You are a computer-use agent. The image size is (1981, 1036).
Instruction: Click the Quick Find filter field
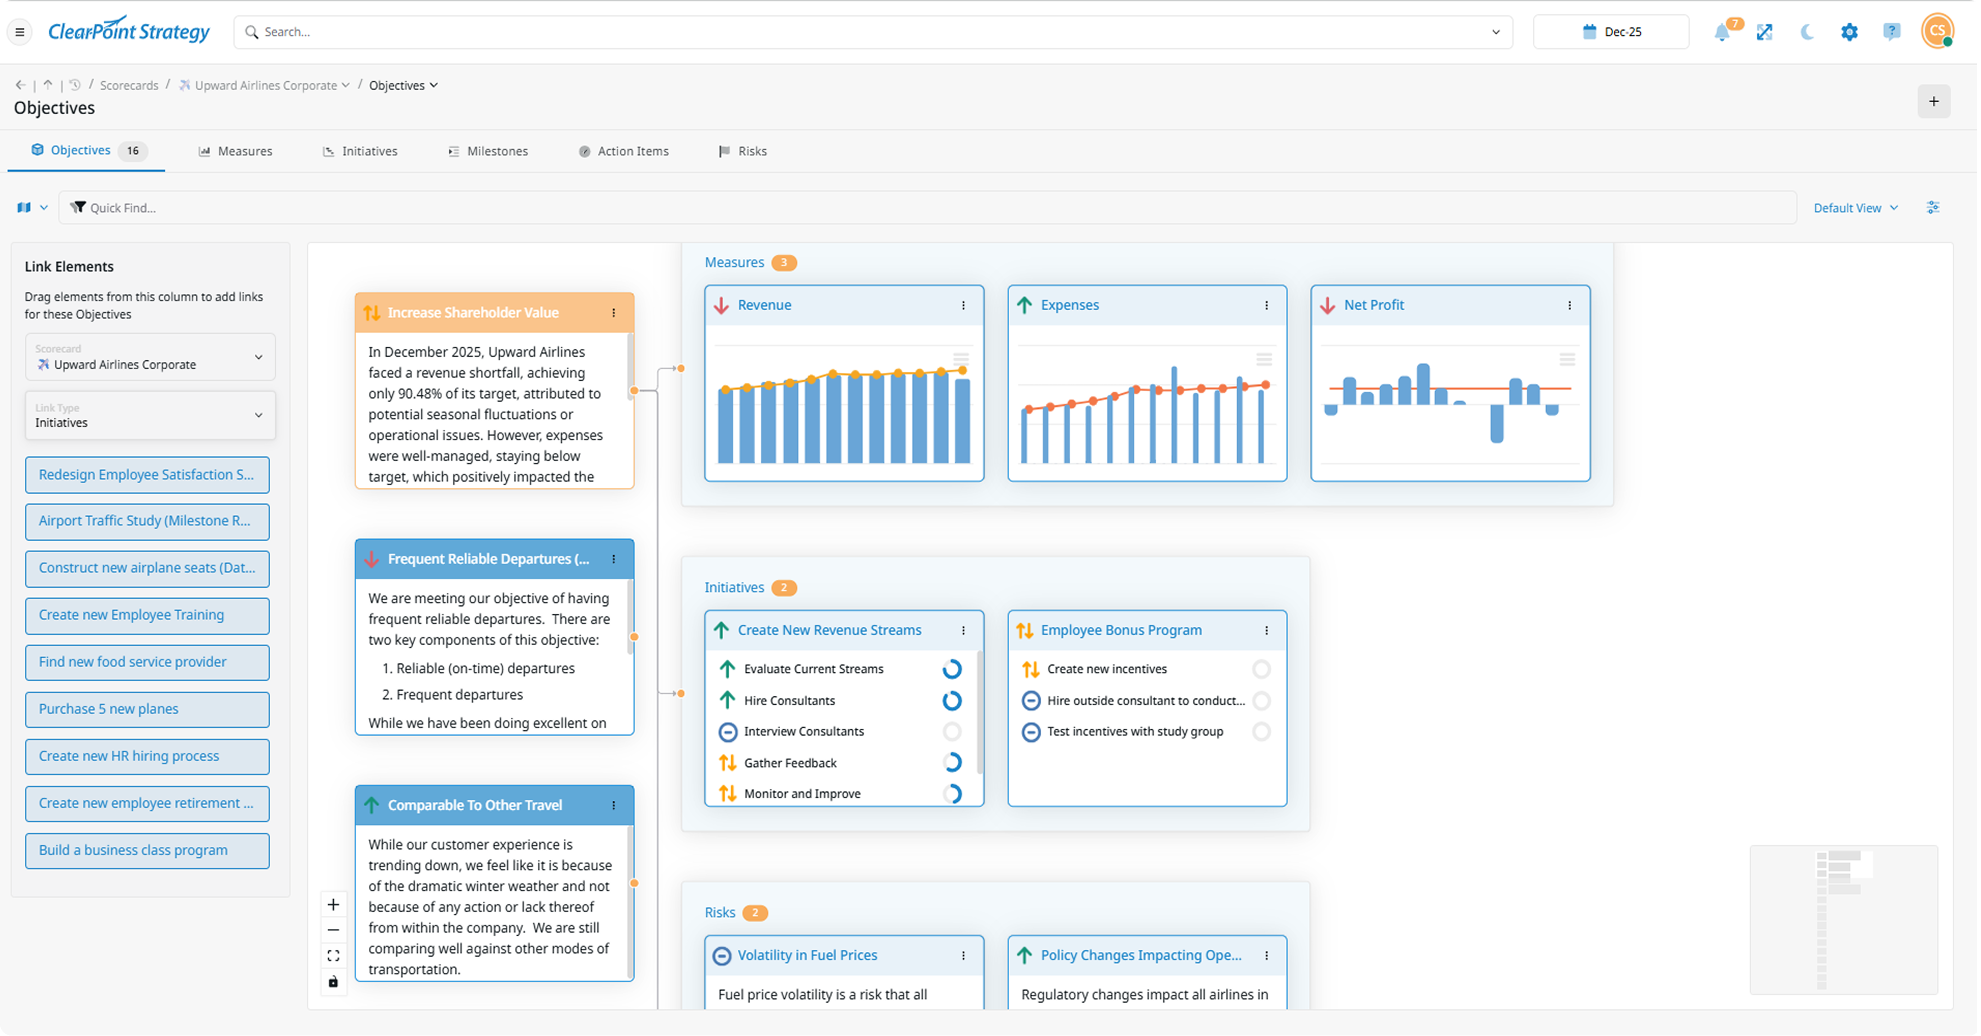[930, 208]
